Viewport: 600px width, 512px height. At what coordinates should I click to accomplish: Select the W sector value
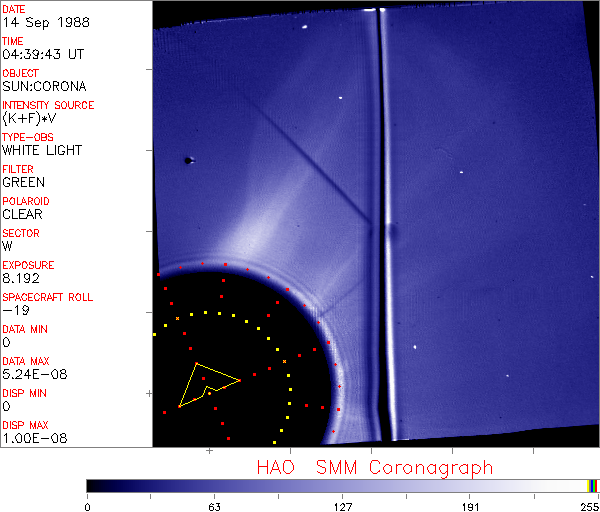pos(7,246)
